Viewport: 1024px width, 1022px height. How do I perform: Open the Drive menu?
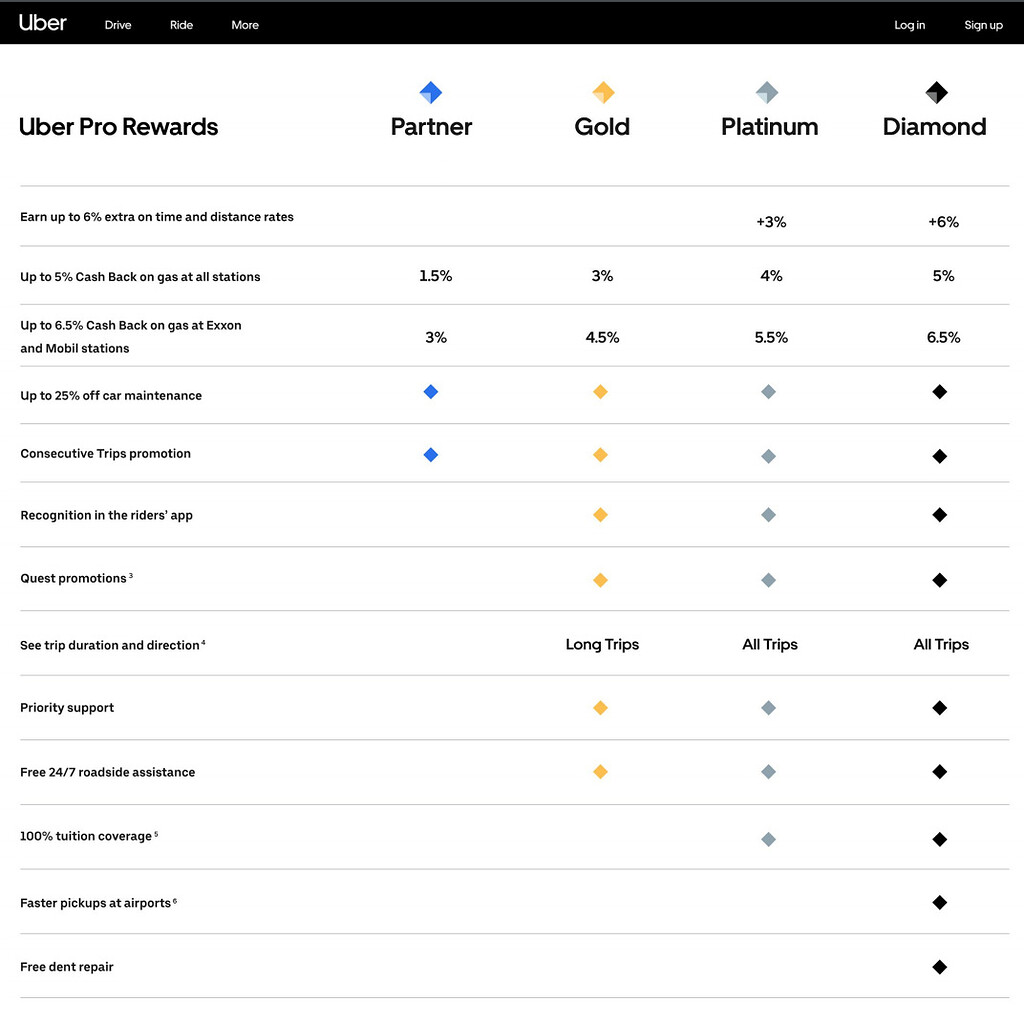tap(118, 25)
